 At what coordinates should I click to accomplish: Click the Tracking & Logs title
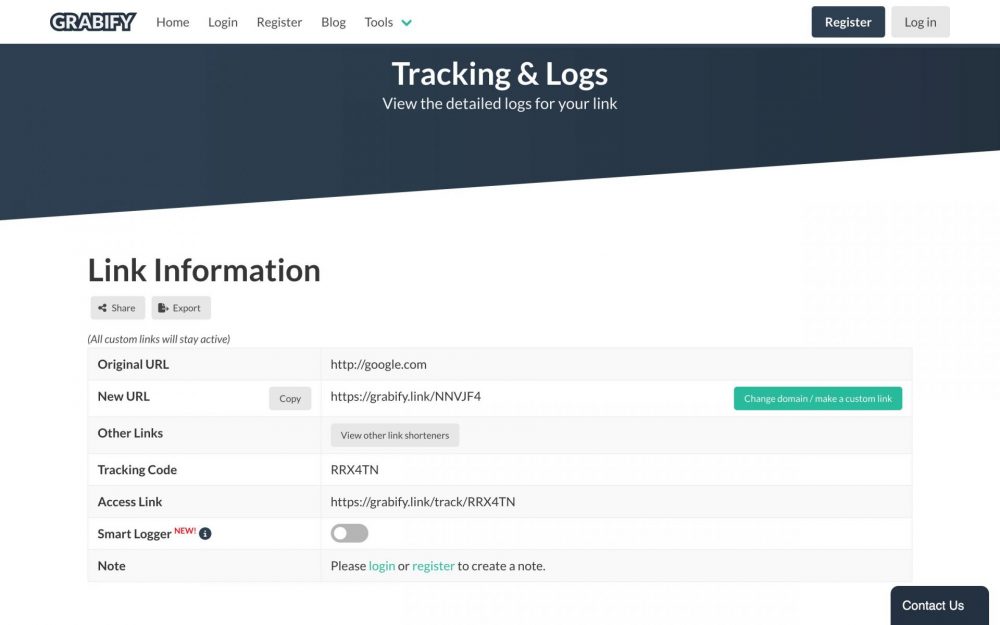point(499,74)
